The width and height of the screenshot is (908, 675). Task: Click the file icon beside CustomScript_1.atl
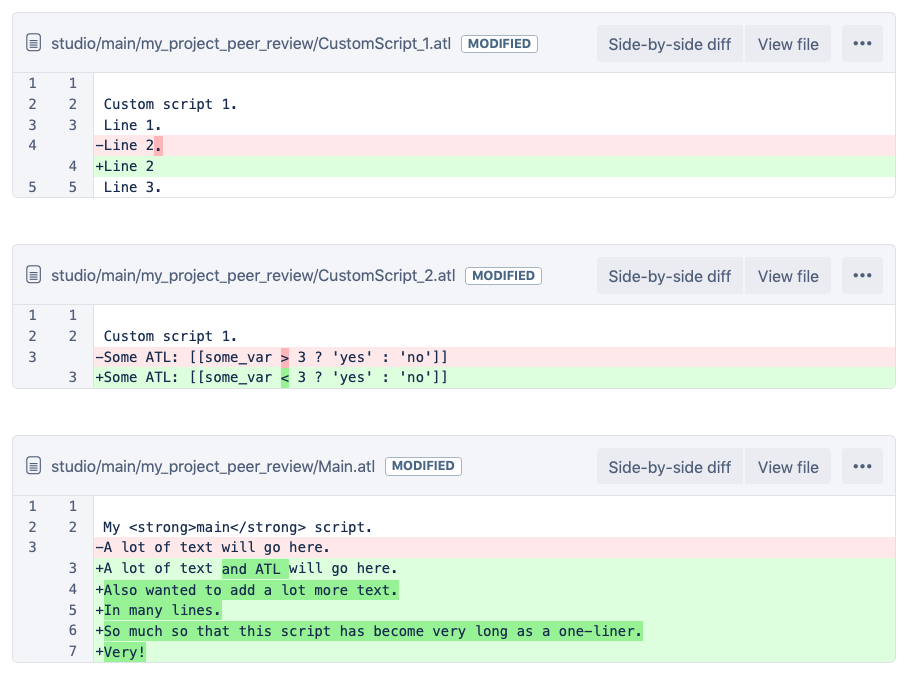coord(36,43)
